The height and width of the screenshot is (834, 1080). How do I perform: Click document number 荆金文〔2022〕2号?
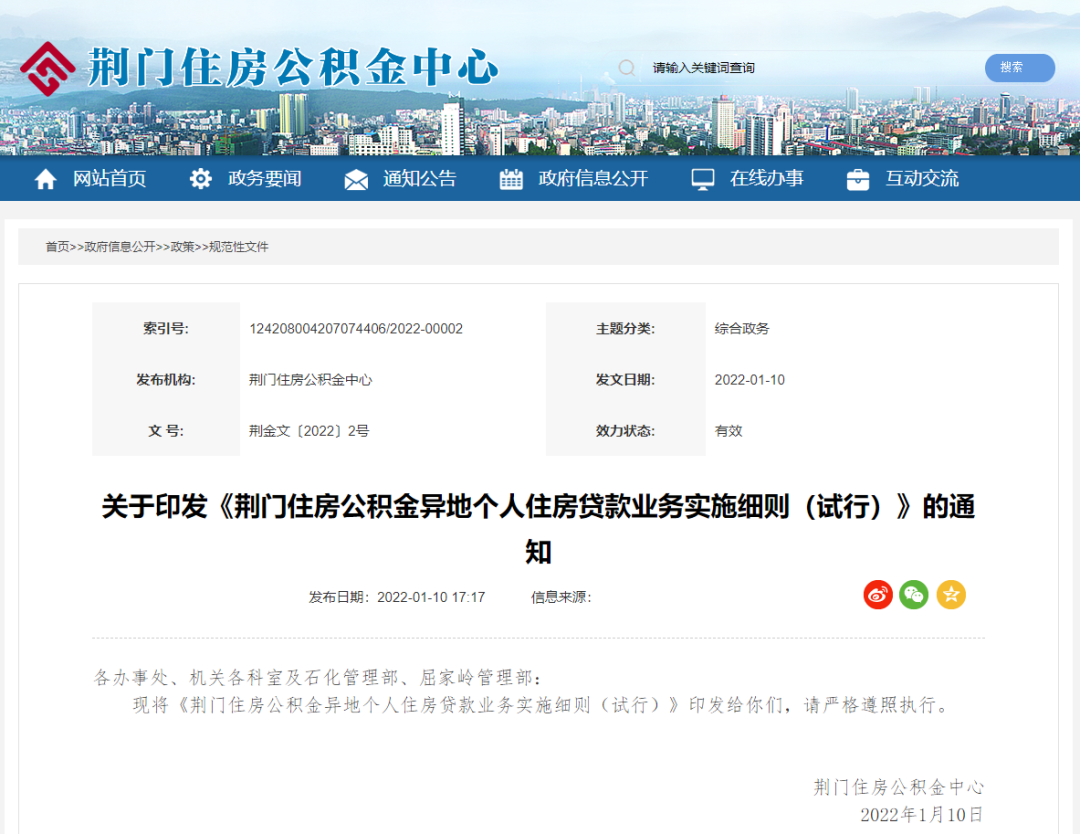pyautogui.click(x=309, y=431)
